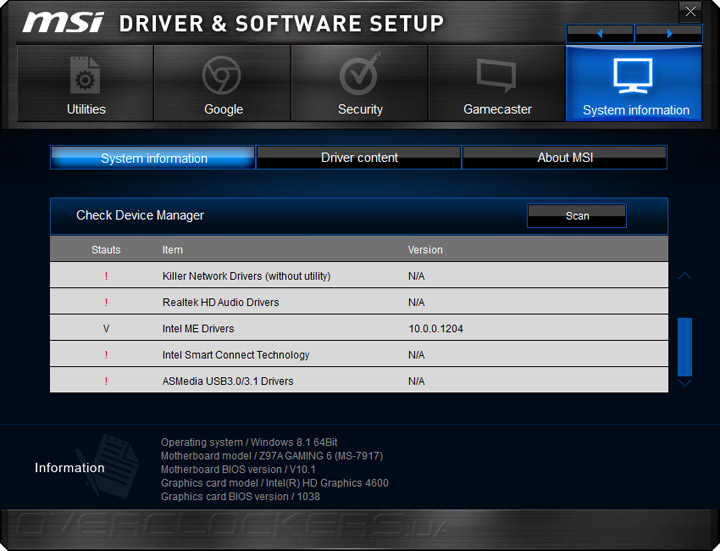
Task: Click the Operating system Windows 8.1 line
Action: 249,442
